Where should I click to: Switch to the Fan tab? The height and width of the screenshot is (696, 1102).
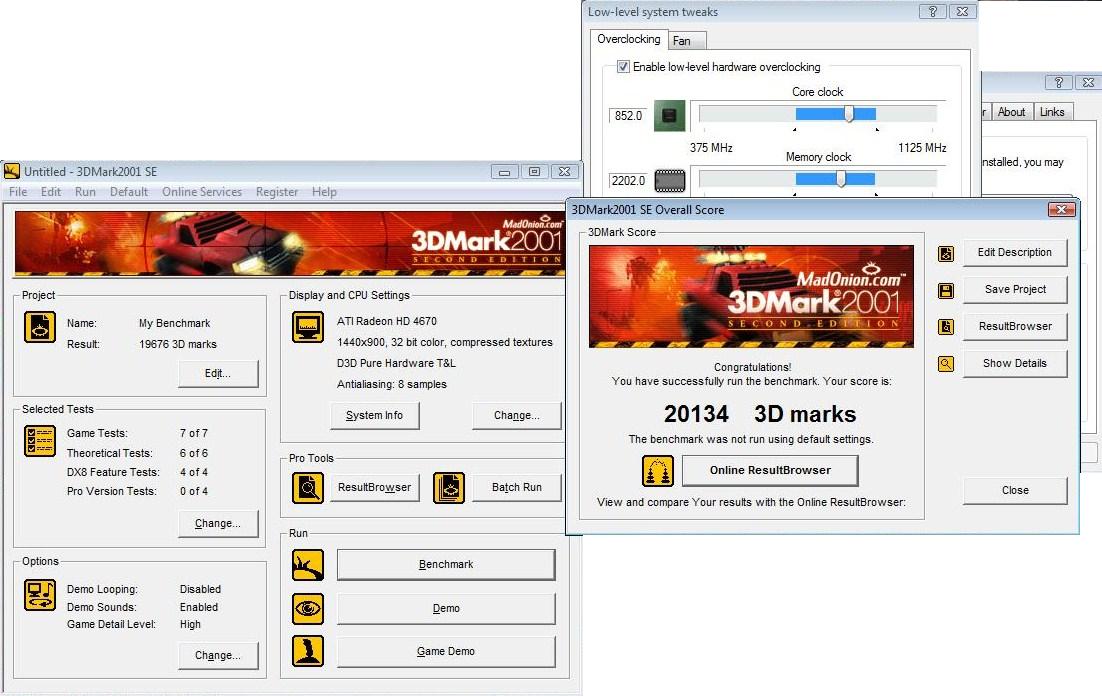tap(681, 41)
